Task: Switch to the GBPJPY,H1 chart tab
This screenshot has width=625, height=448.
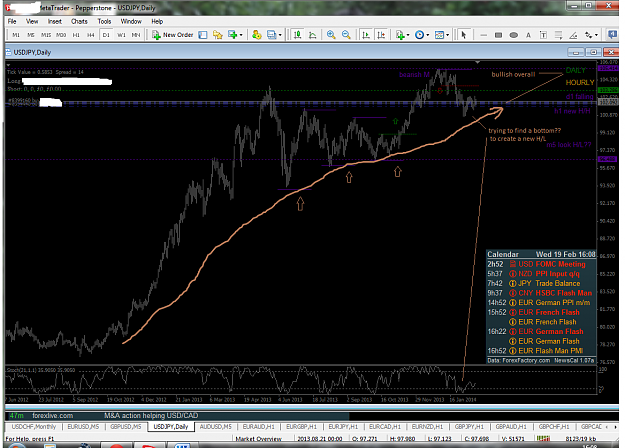Action: (x=469, y=427)
